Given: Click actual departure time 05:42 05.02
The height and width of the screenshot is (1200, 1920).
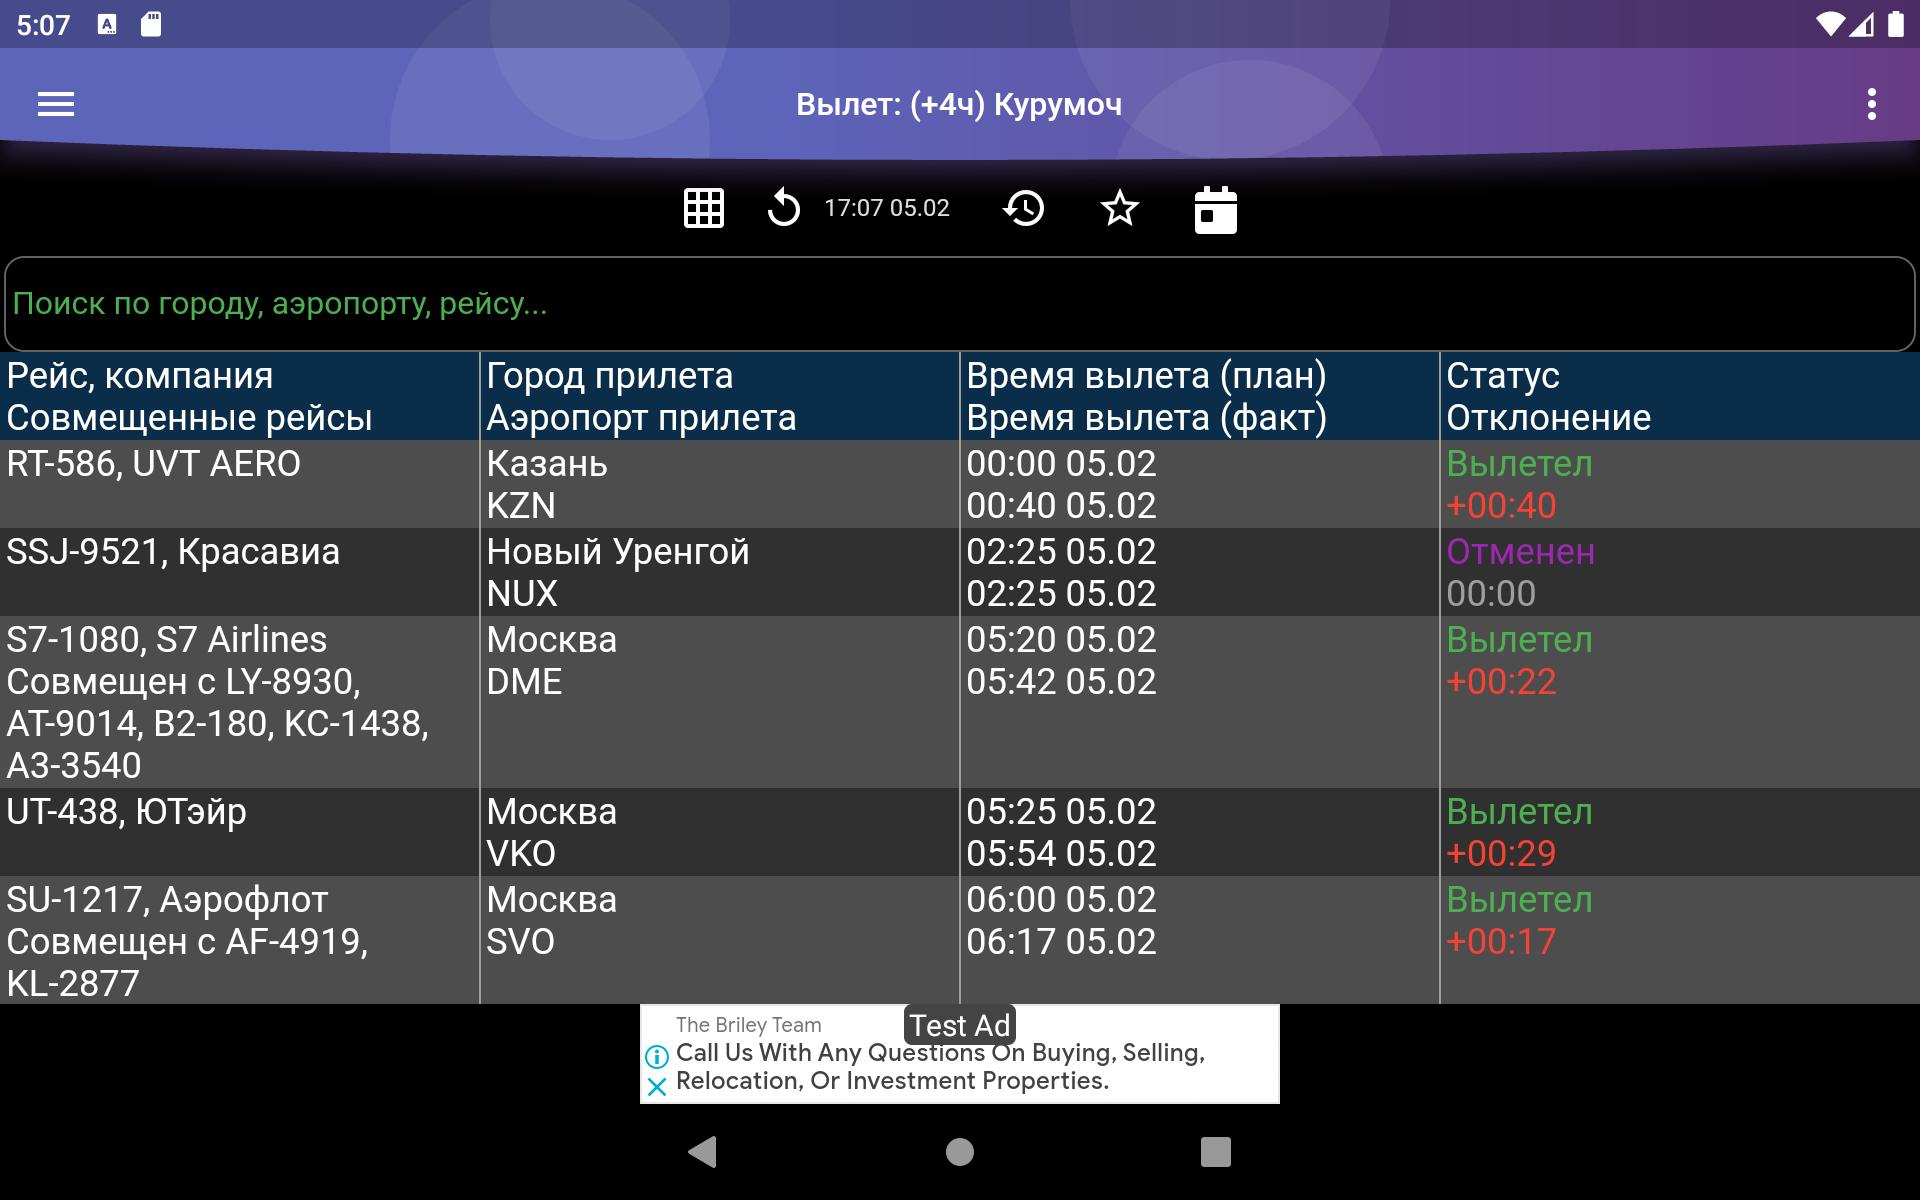Looking at the screenshot, I should (1061, 682).
